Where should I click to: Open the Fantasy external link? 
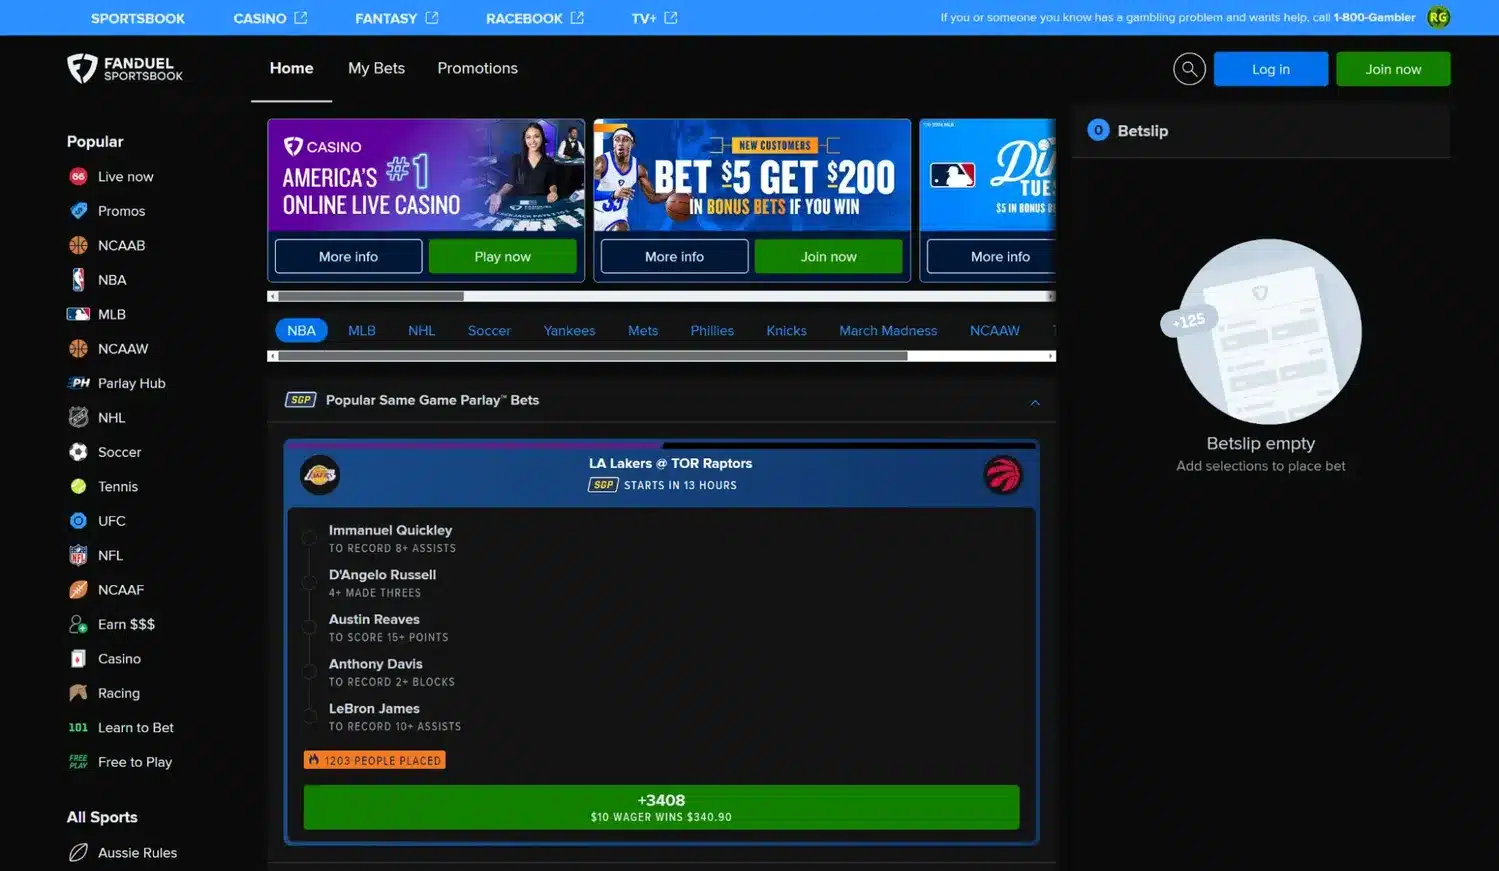click(x=397, y=18)
